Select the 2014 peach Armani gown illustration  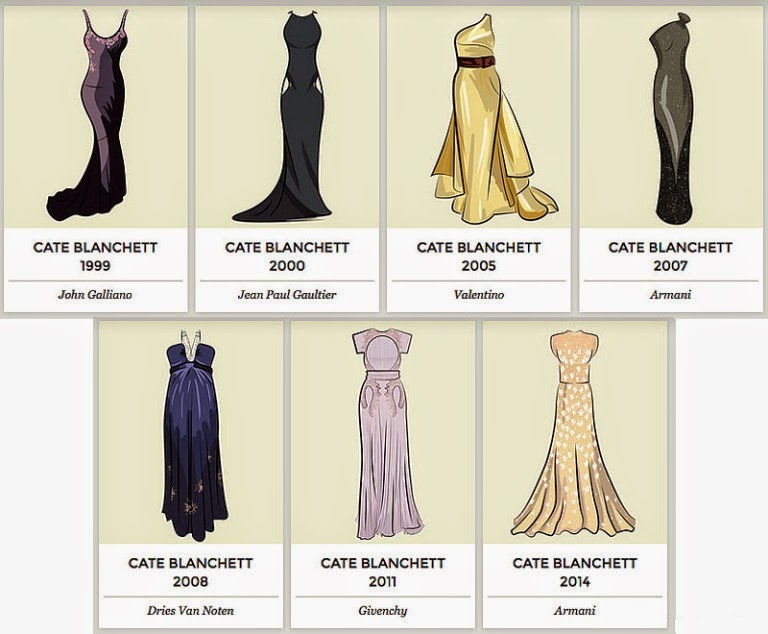coord(574,434)
